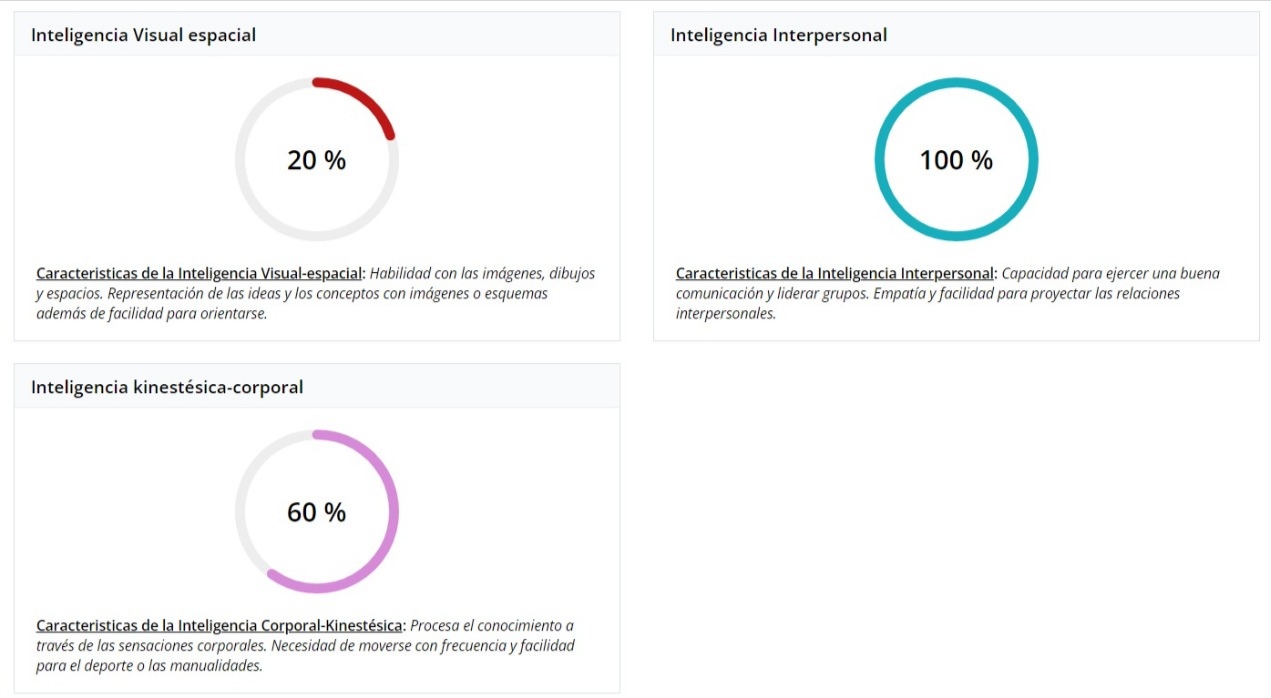This screenshot has width=1271, height=698.
Task: Select the "Inteligencia Interpersonal" card header
Action: pyautogui.click(x=778, y=35)
